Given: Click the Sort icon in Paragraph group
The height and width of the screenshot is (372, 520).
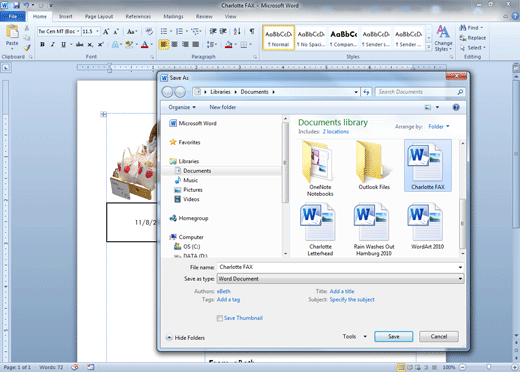Looking at the screenshot, I should tap(237, 31).
